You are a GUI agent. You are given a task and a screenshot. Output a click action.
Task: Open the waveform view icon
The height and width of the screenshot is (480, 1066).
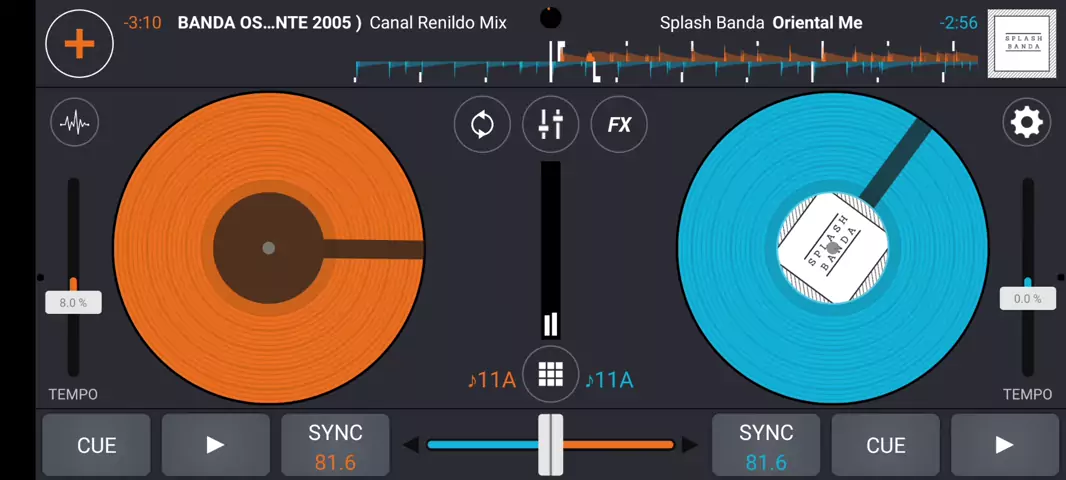74,123
